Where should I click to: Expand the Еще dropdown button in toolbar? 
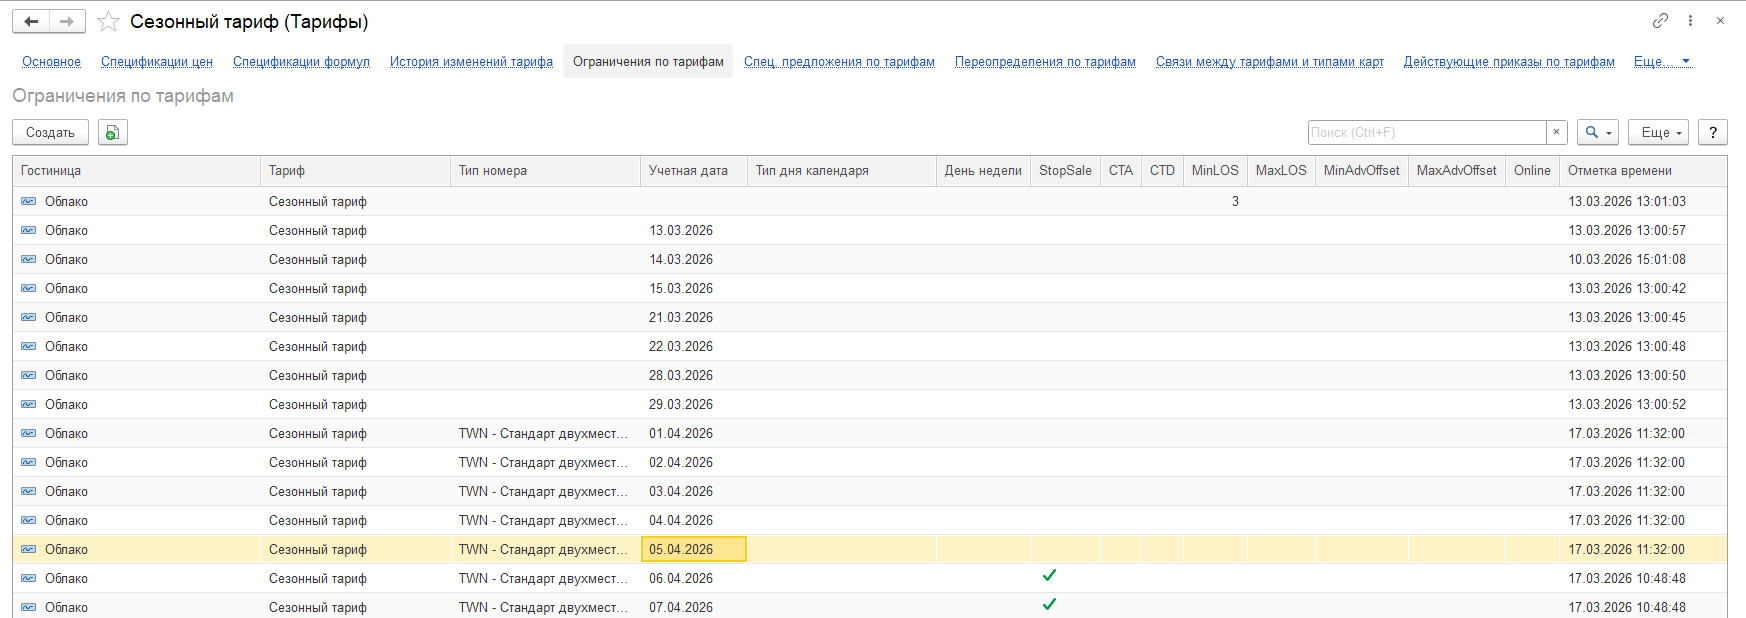pyautogui.click(x=1658, y=132)
